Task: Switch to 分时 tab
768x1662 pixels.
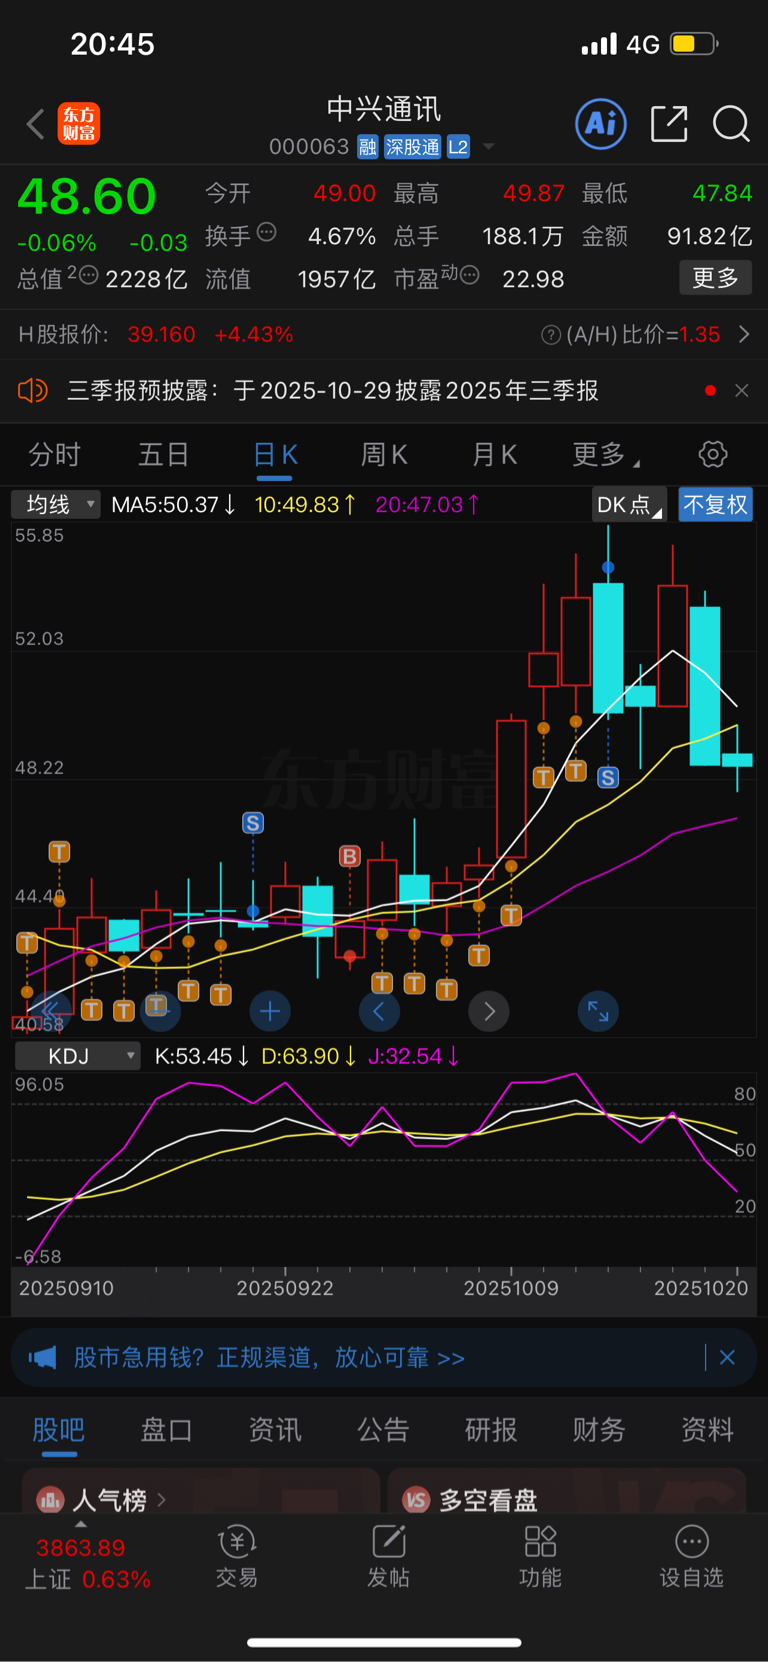Action: coord(54,455)
